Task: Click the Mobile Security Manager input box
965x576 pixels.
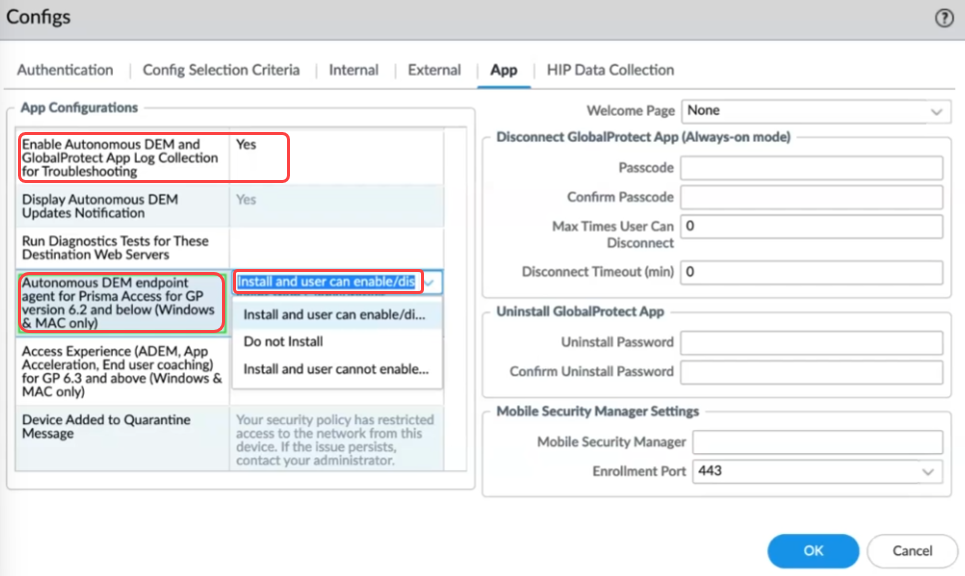Action: click(x=816, y=441)
